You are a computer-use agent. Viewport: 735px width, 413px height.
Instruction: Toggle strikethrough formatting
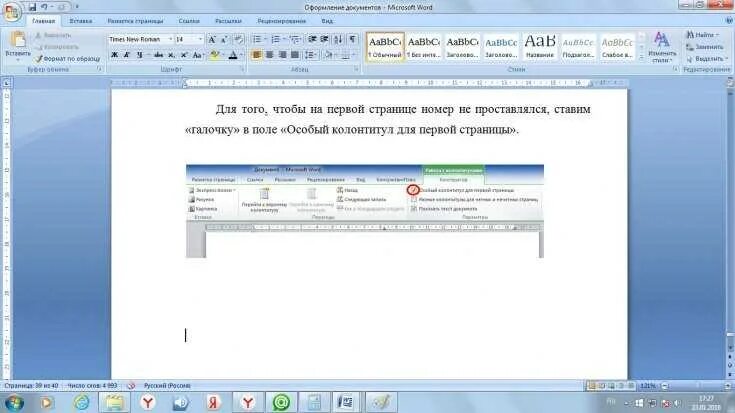coord(158,55)
